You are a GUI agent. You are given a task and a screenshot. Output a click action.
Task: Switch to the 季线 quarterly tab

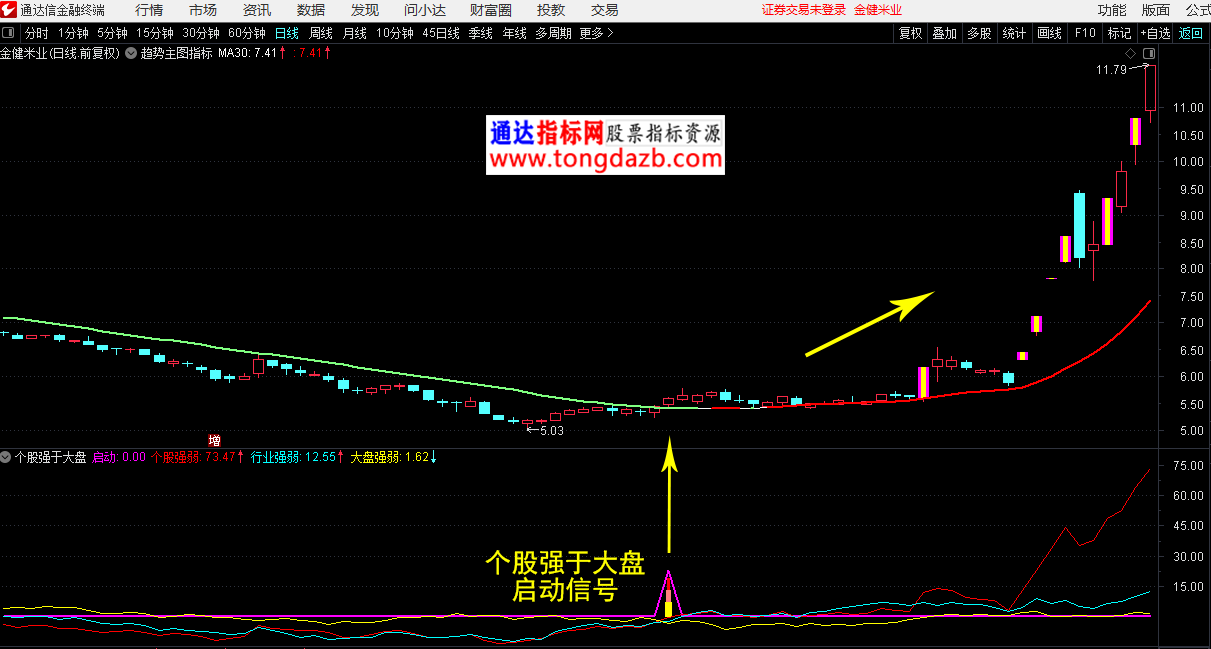481,33
